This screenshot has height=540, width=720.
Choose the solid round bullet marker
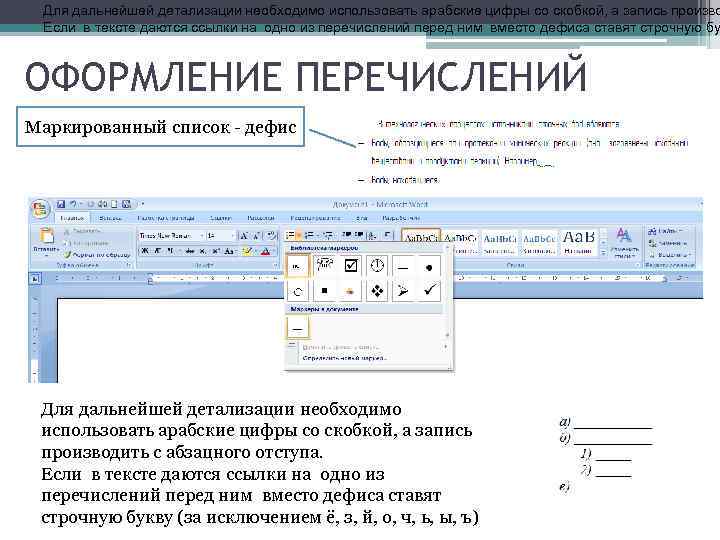(x=429, y=266)
